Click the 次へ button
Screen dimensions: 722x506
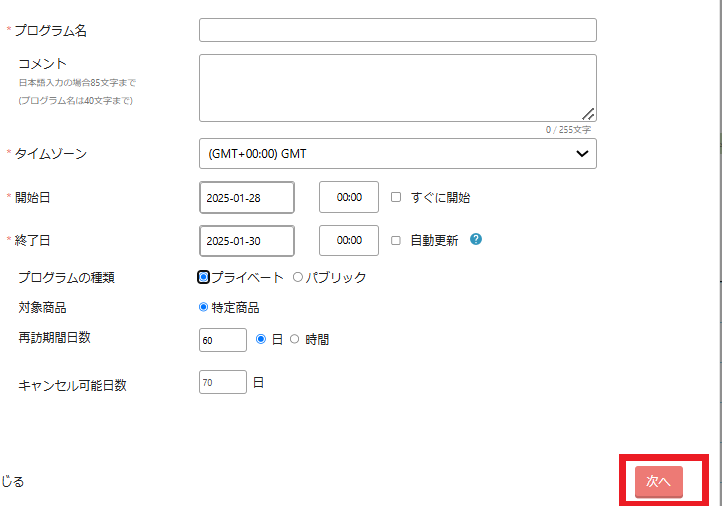[658, 481]
